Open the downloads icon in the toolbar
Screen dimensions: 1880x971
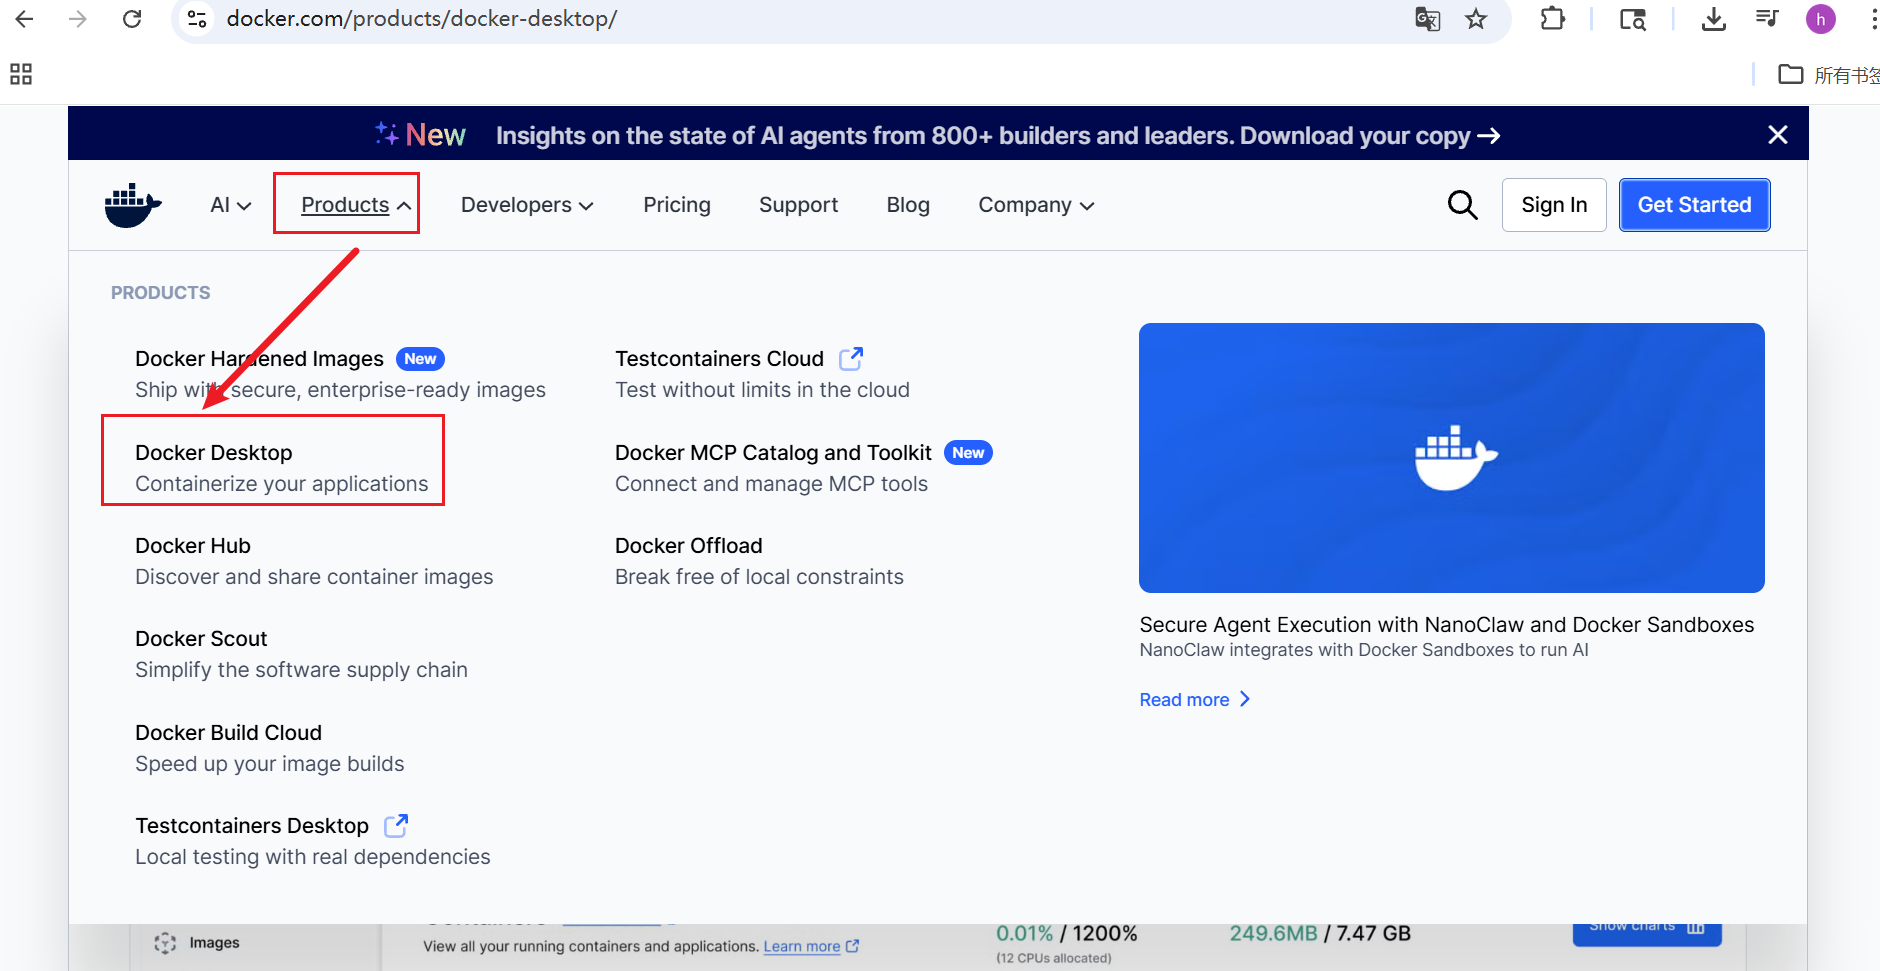click(x=1714, y=19)
